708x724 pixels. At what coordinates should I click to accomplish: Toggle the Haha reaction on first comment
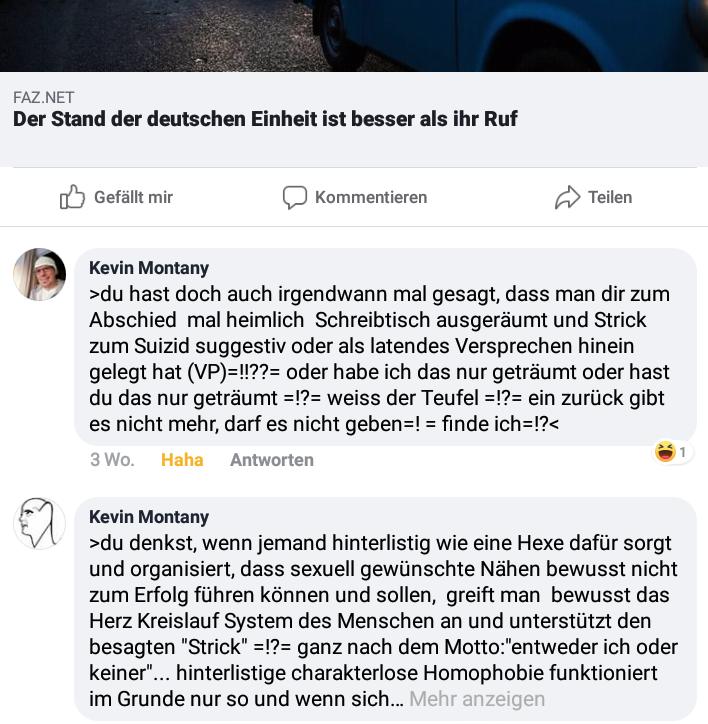[x=182, y=460]
